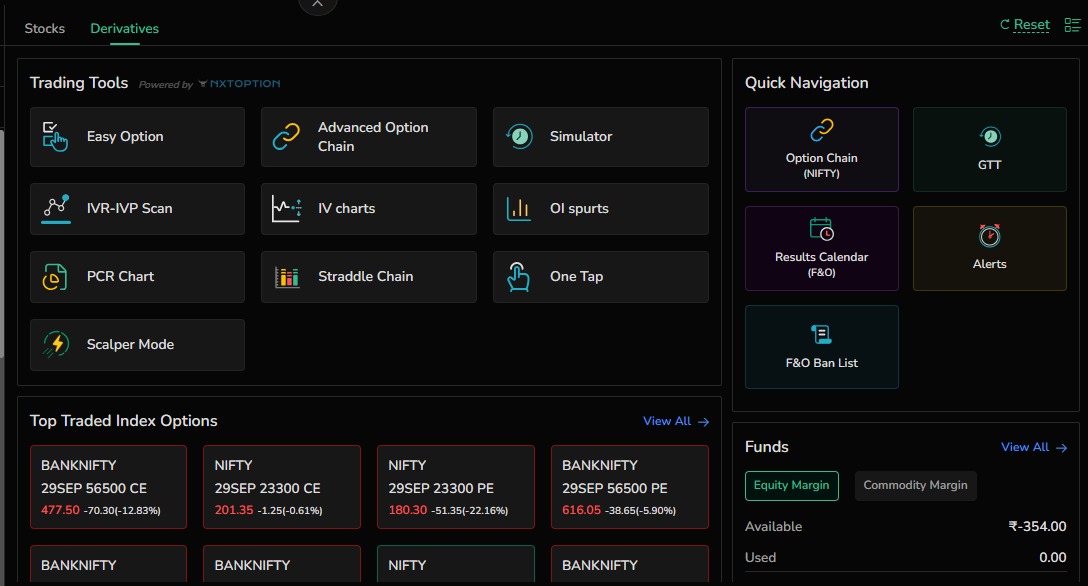Click the GTT clock icon

click(x=989, y=136)
